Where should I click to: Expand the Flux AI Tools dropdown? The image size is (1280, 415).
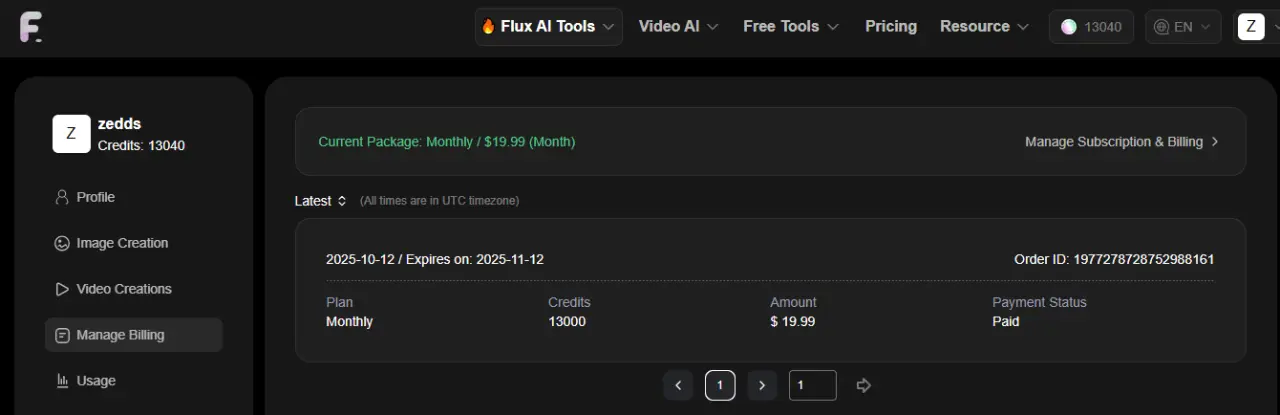tap(548, 27)
